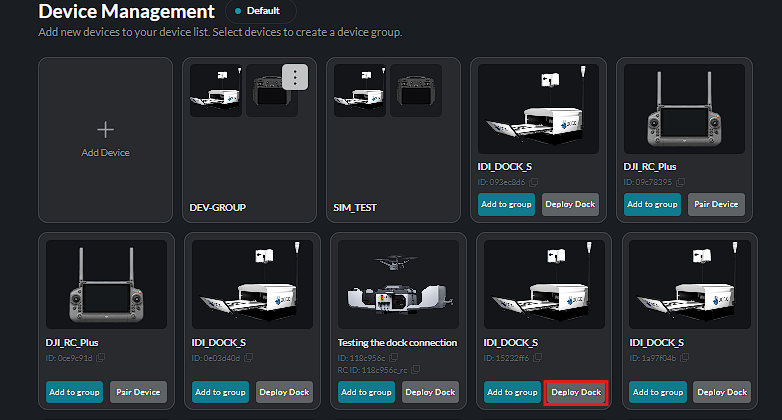
Task: Add IDI_DOCK_S 0e03d40d to group
Action: click(220, 392)
